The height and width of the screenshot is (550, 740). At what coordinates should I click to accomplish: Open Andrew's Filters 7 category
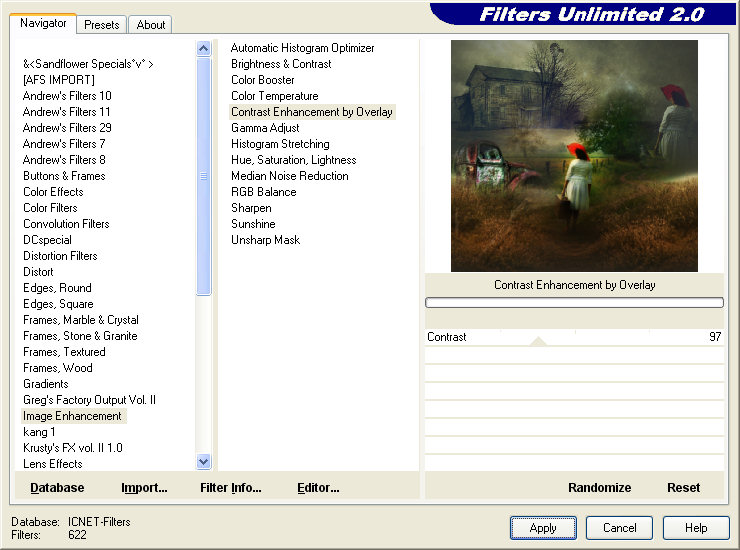[x=64, y=144]
